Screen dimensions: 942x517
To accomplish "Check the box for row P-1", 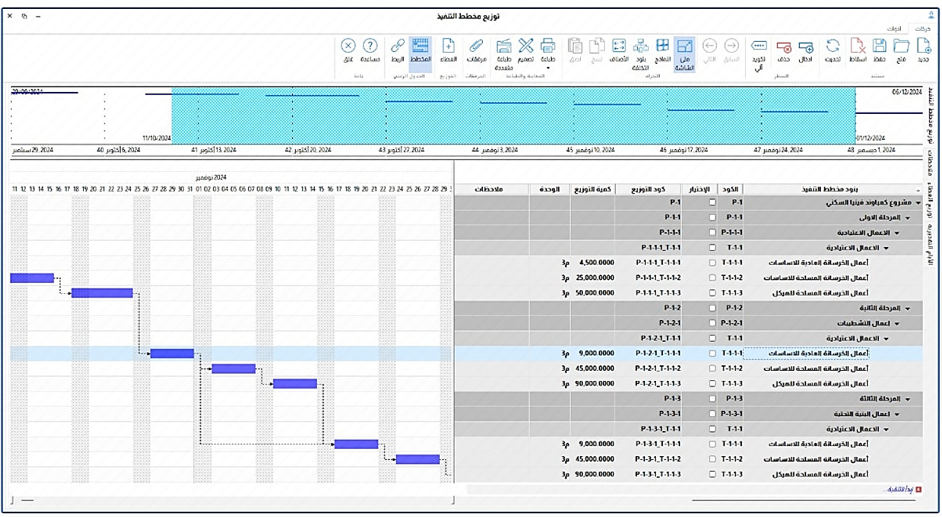I will click(x=711, y=202).
